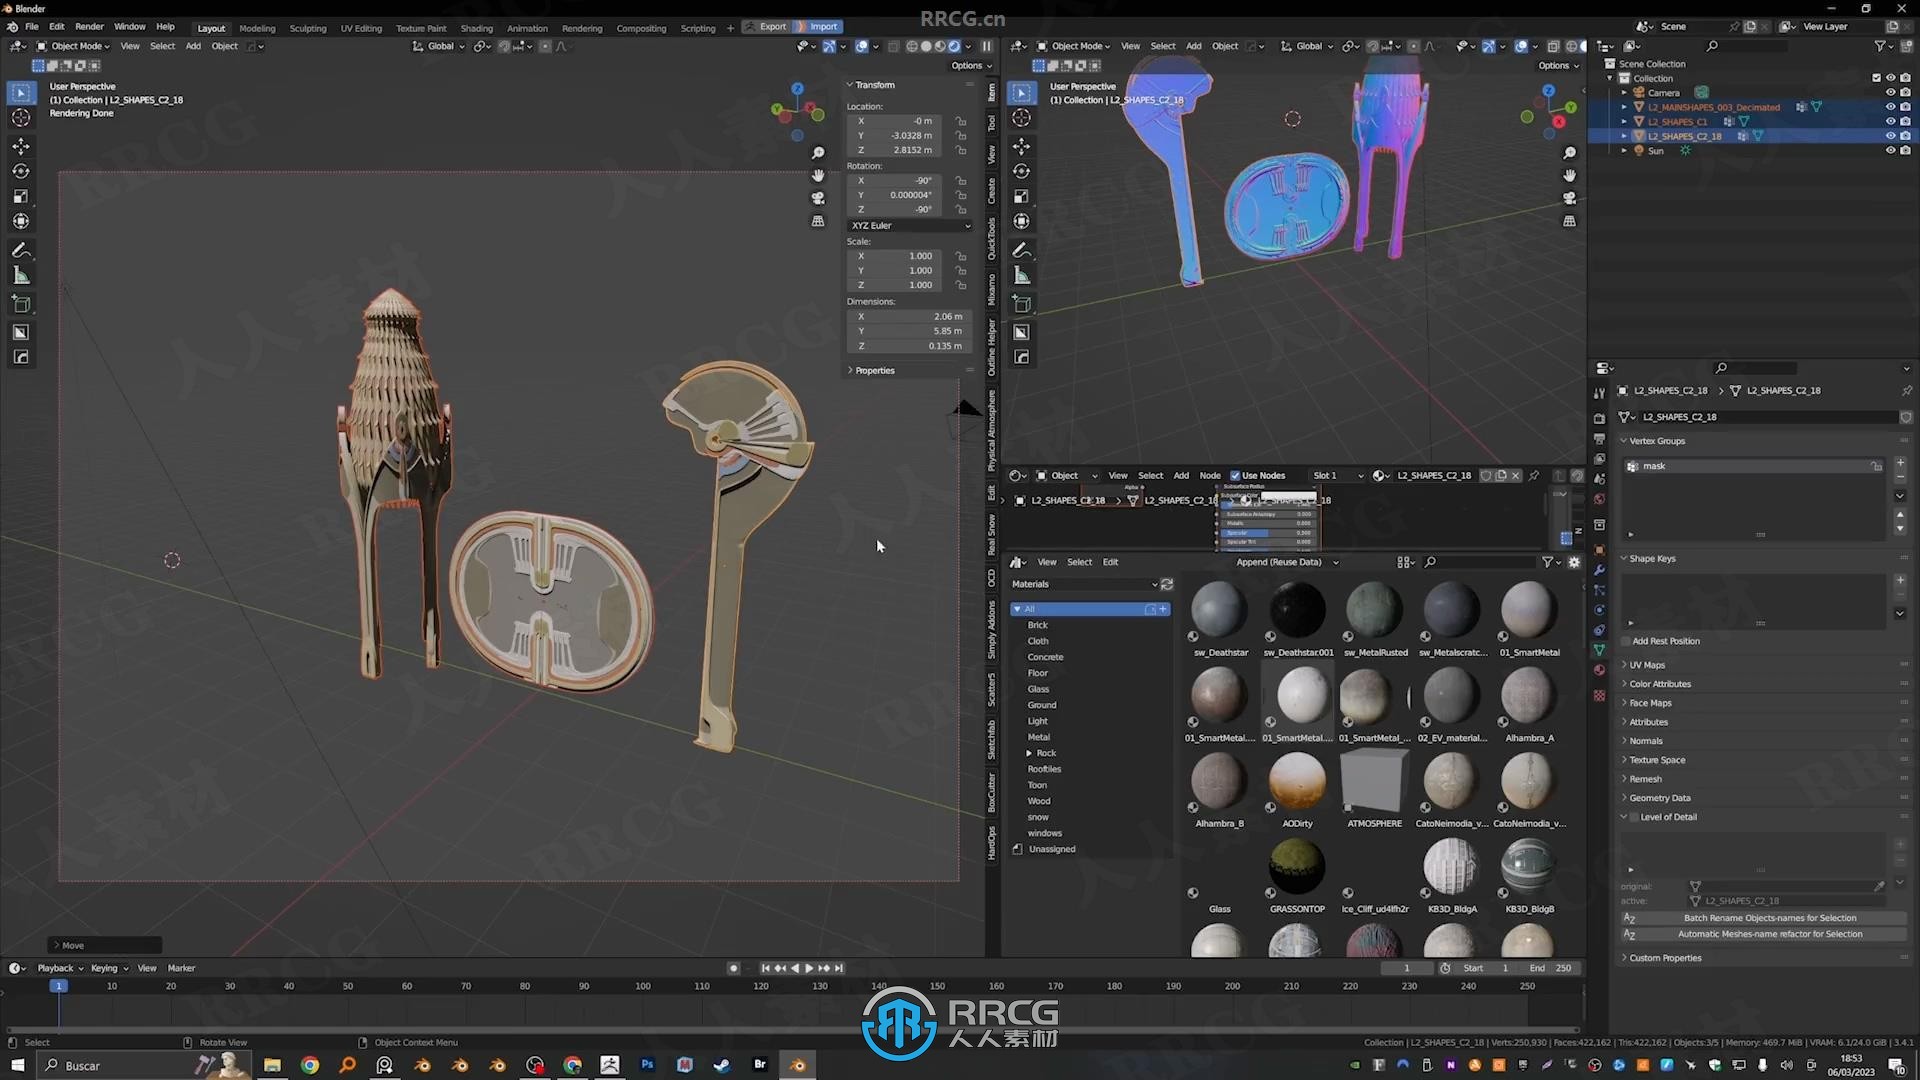Image resolution: width=1920 pixels, height=1080 pixels.
Task: Click the pan hand icon in right viewport
Action: point(1569,176)
